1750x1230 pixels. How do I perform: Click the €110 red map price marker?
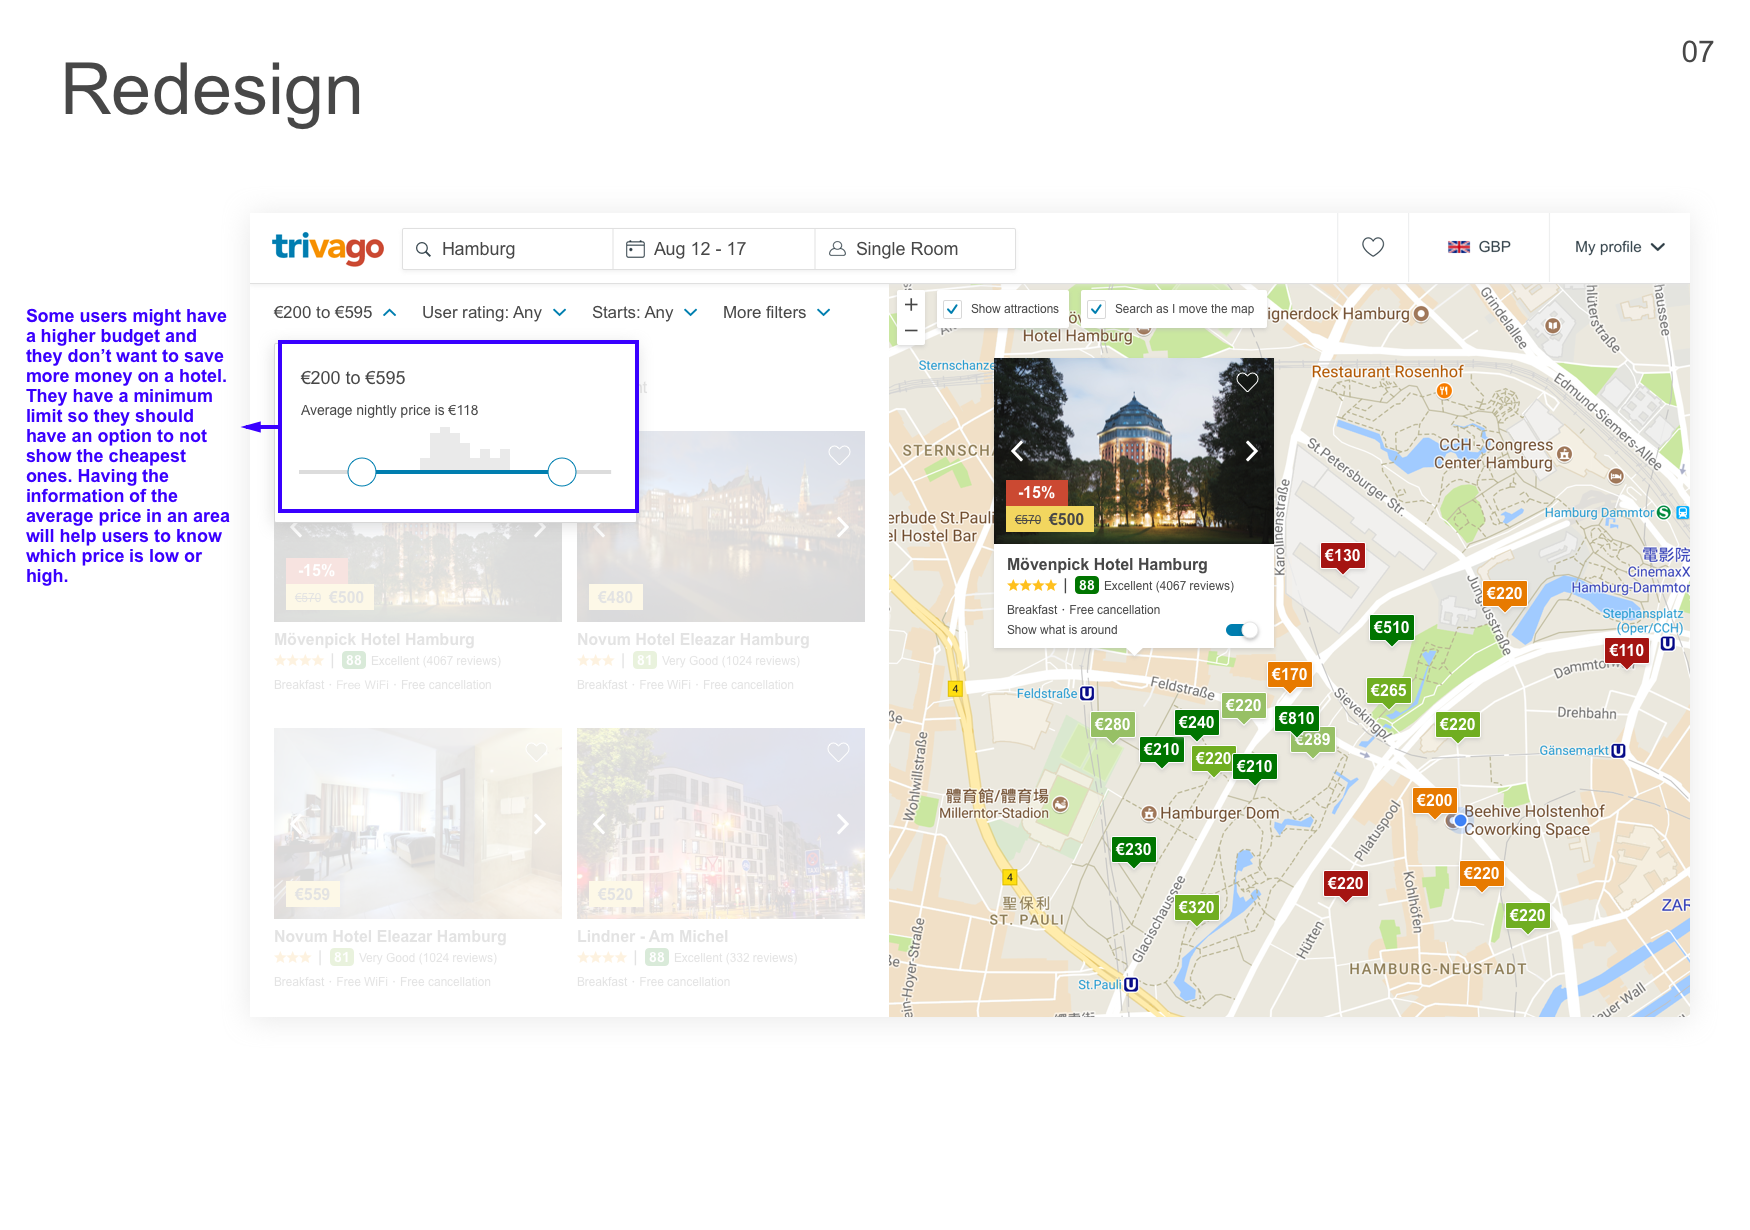[1626, 653]
